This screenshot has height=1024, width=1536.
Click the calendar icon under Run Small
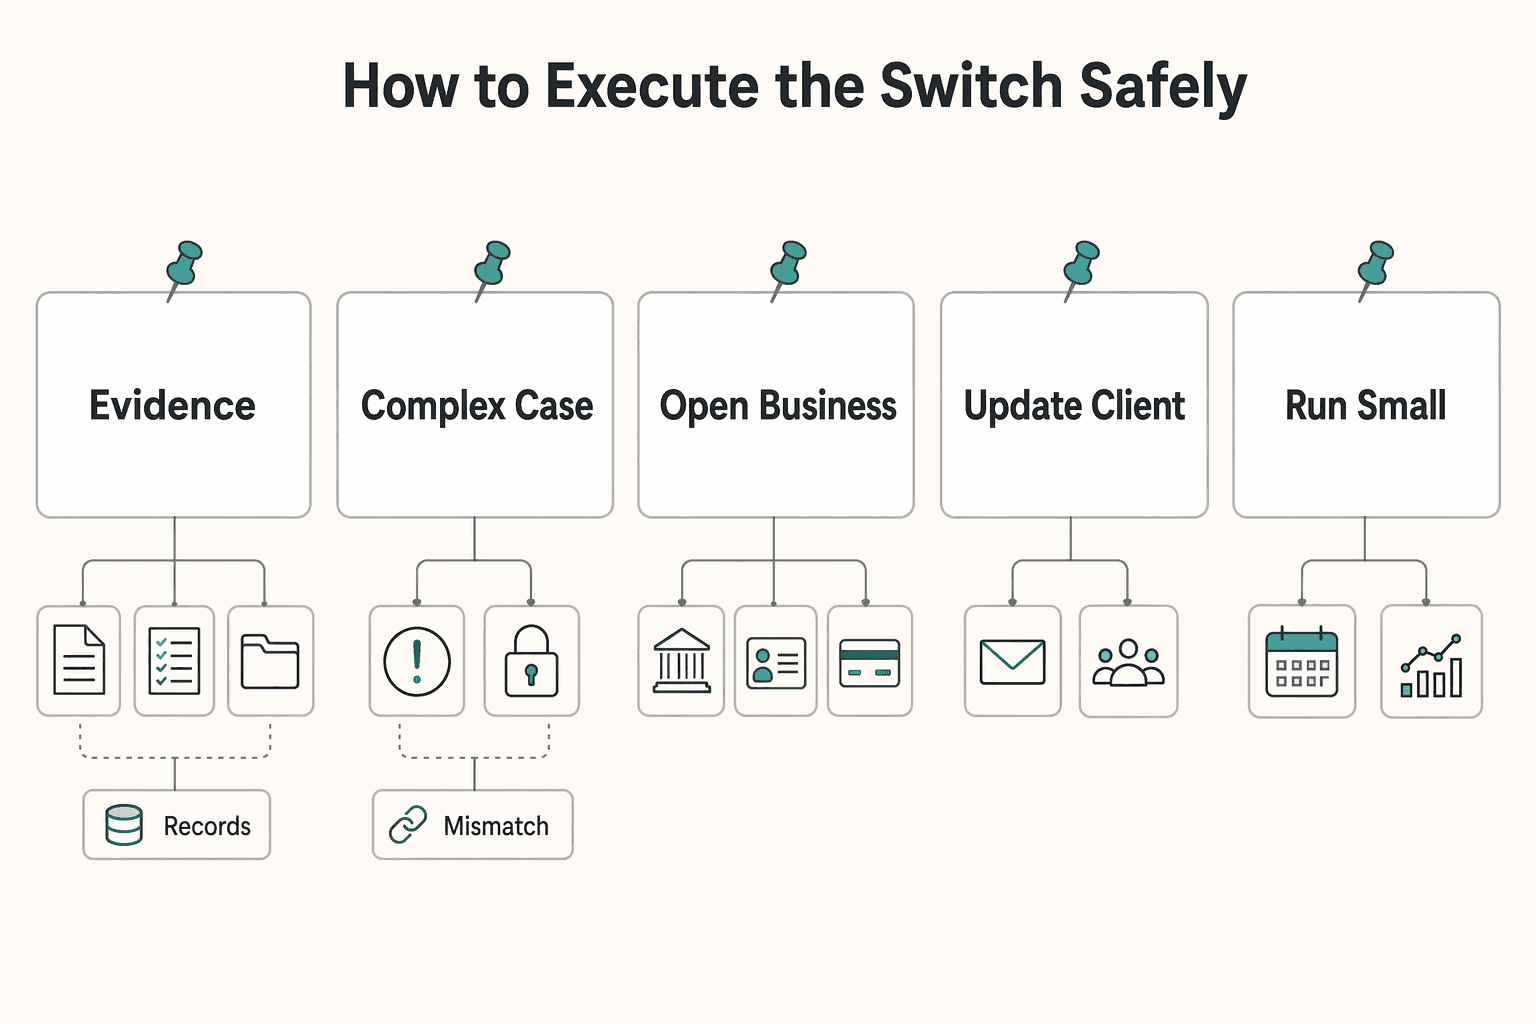coord(1301,661)
